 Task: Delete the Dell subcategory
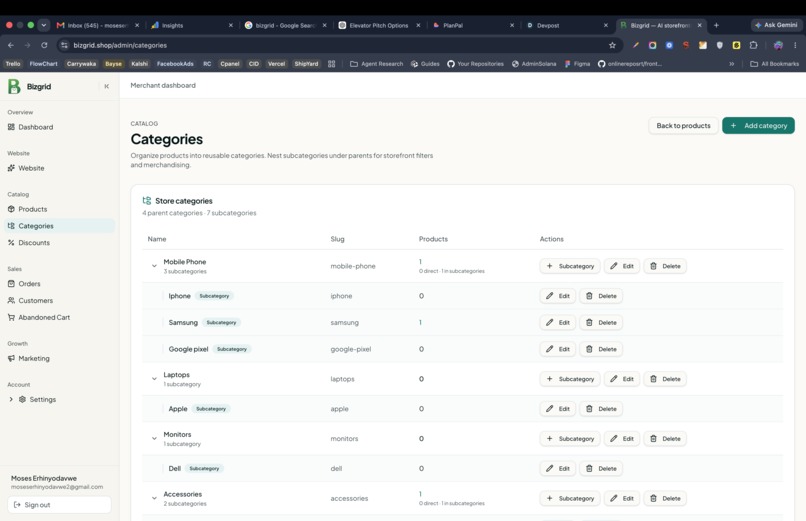(x=601, y=469)
